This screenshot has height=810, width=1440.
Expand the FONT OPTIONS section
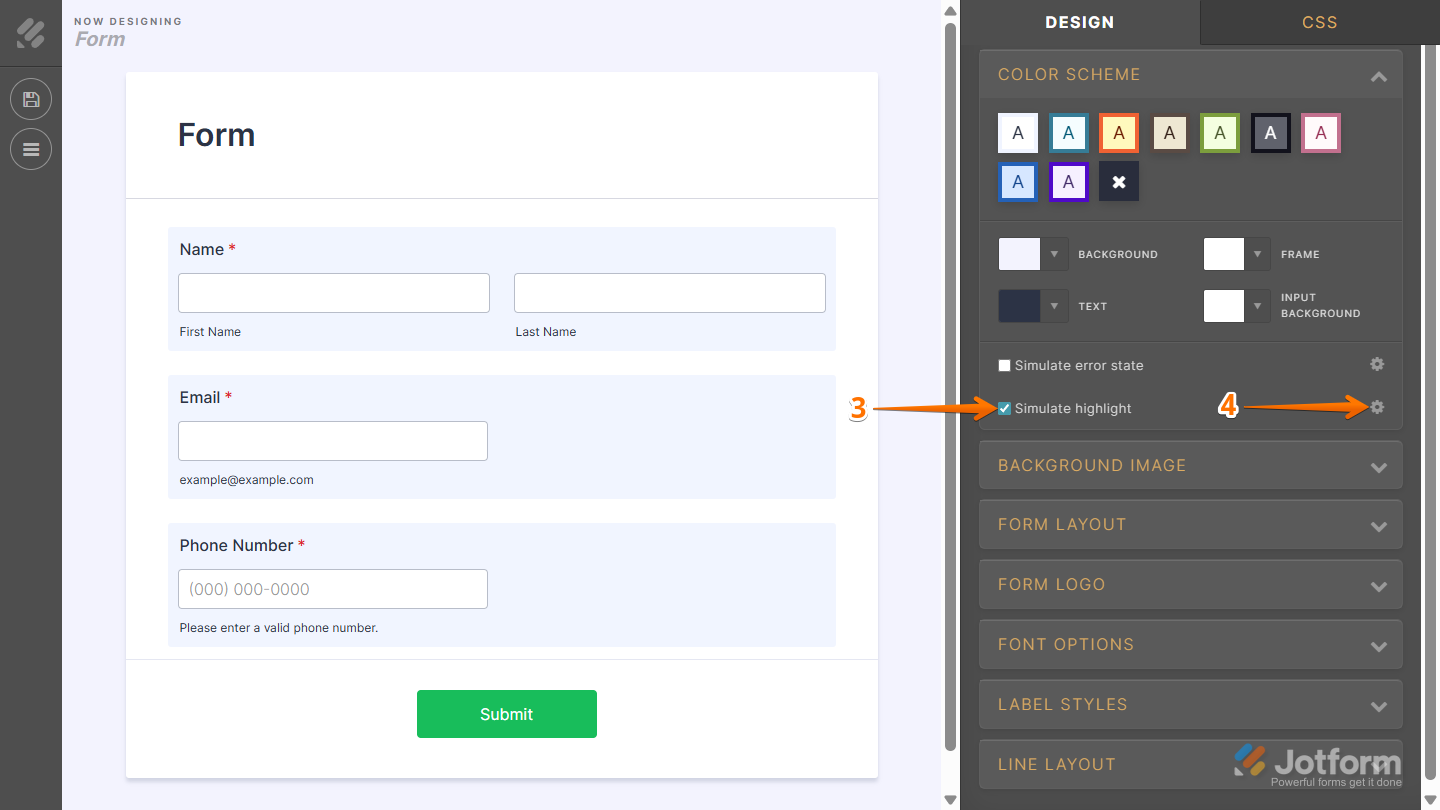[x=1190, y=644]
